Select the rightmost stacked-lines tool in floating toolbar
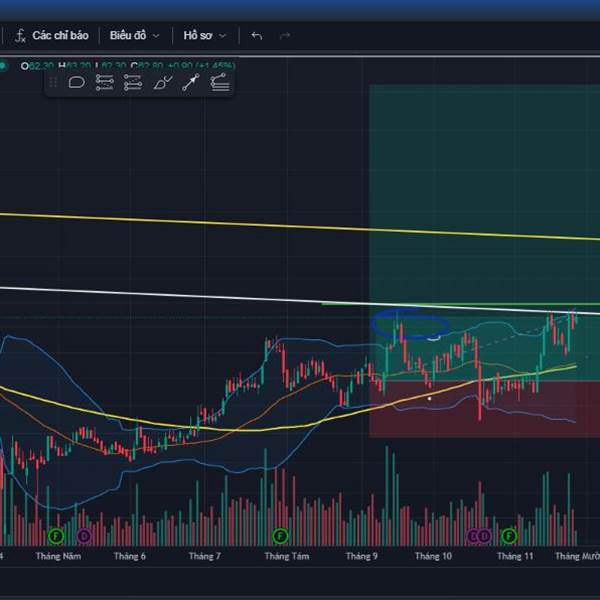 [x=220, y=83]
